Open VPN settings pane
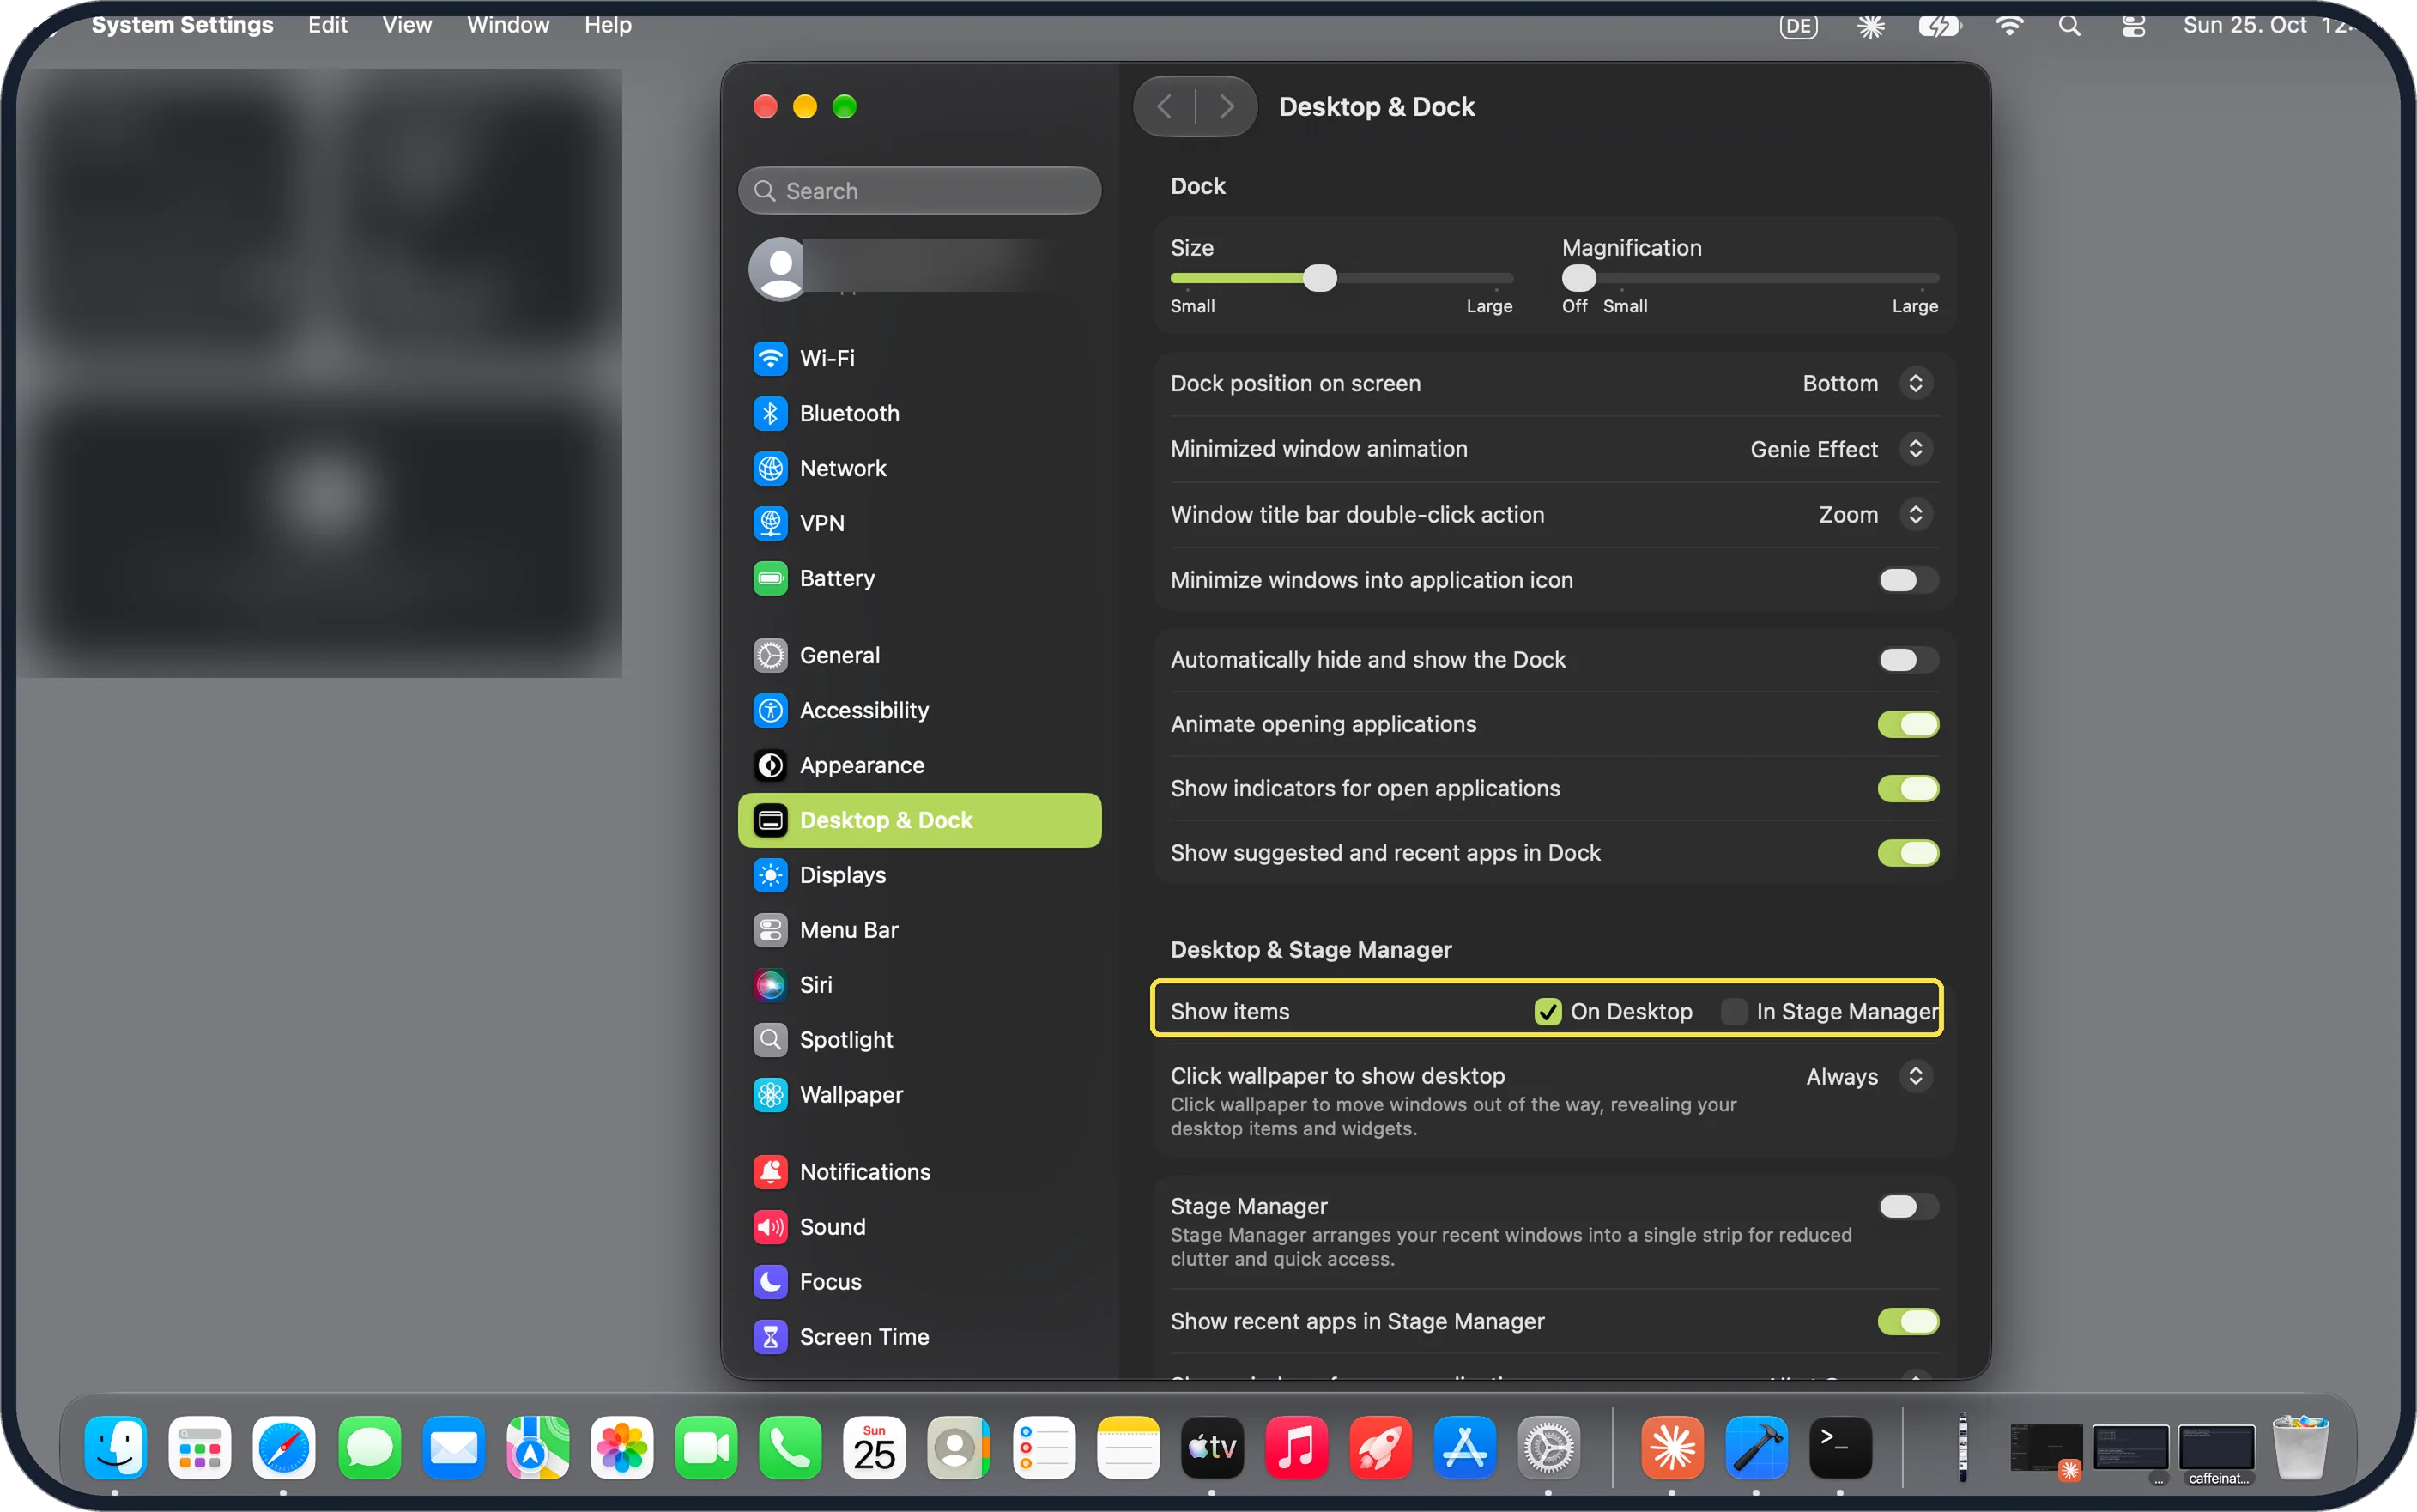This screenshot has height=1512, width=2417. [919, 523]
